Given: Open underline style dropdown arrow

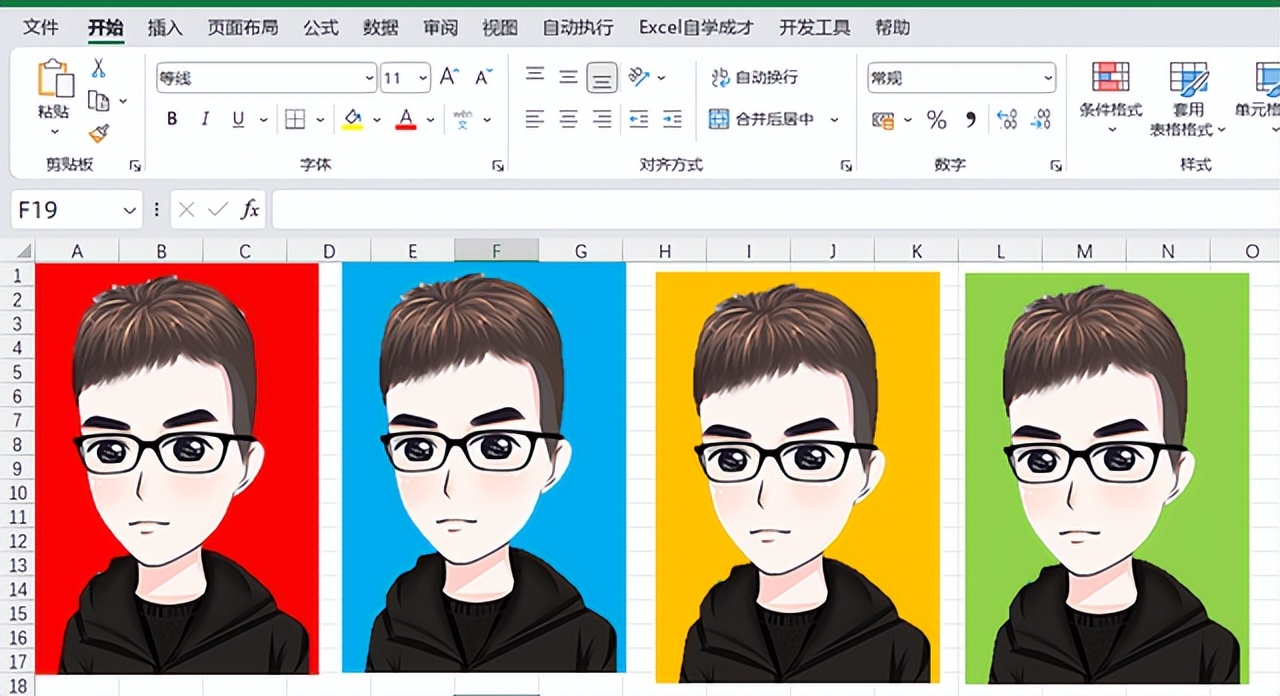Looking at the screenshot, I should click(x=264, y=120).
